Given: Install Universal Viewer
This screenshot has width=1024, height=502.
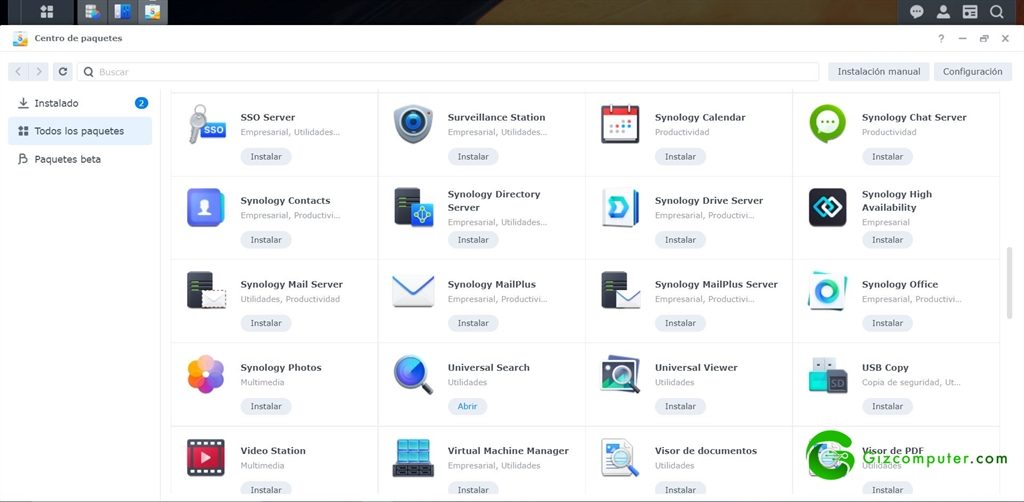Looking at the screenshot, I should (680, 406).
